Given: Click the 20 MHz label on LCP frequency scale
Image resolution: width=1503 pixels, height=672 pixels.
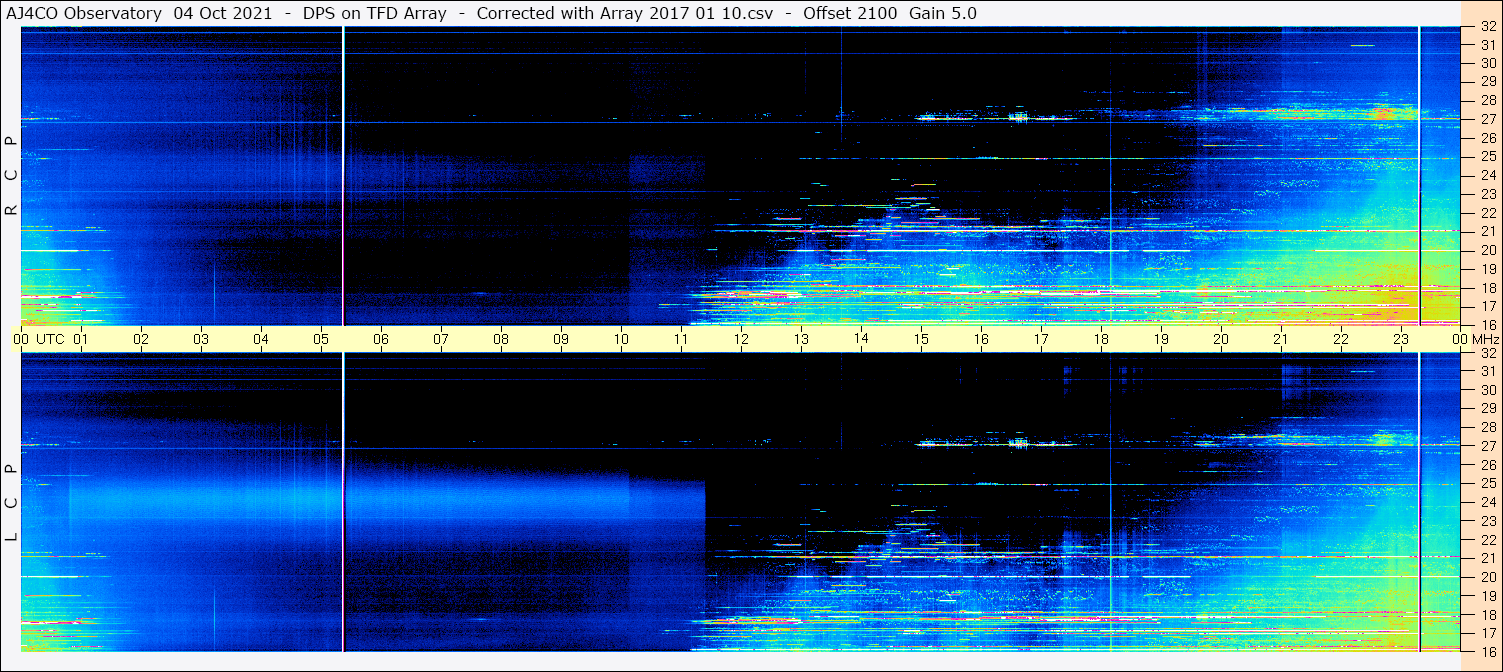Looking at the screenshot, I should 1487,577.
